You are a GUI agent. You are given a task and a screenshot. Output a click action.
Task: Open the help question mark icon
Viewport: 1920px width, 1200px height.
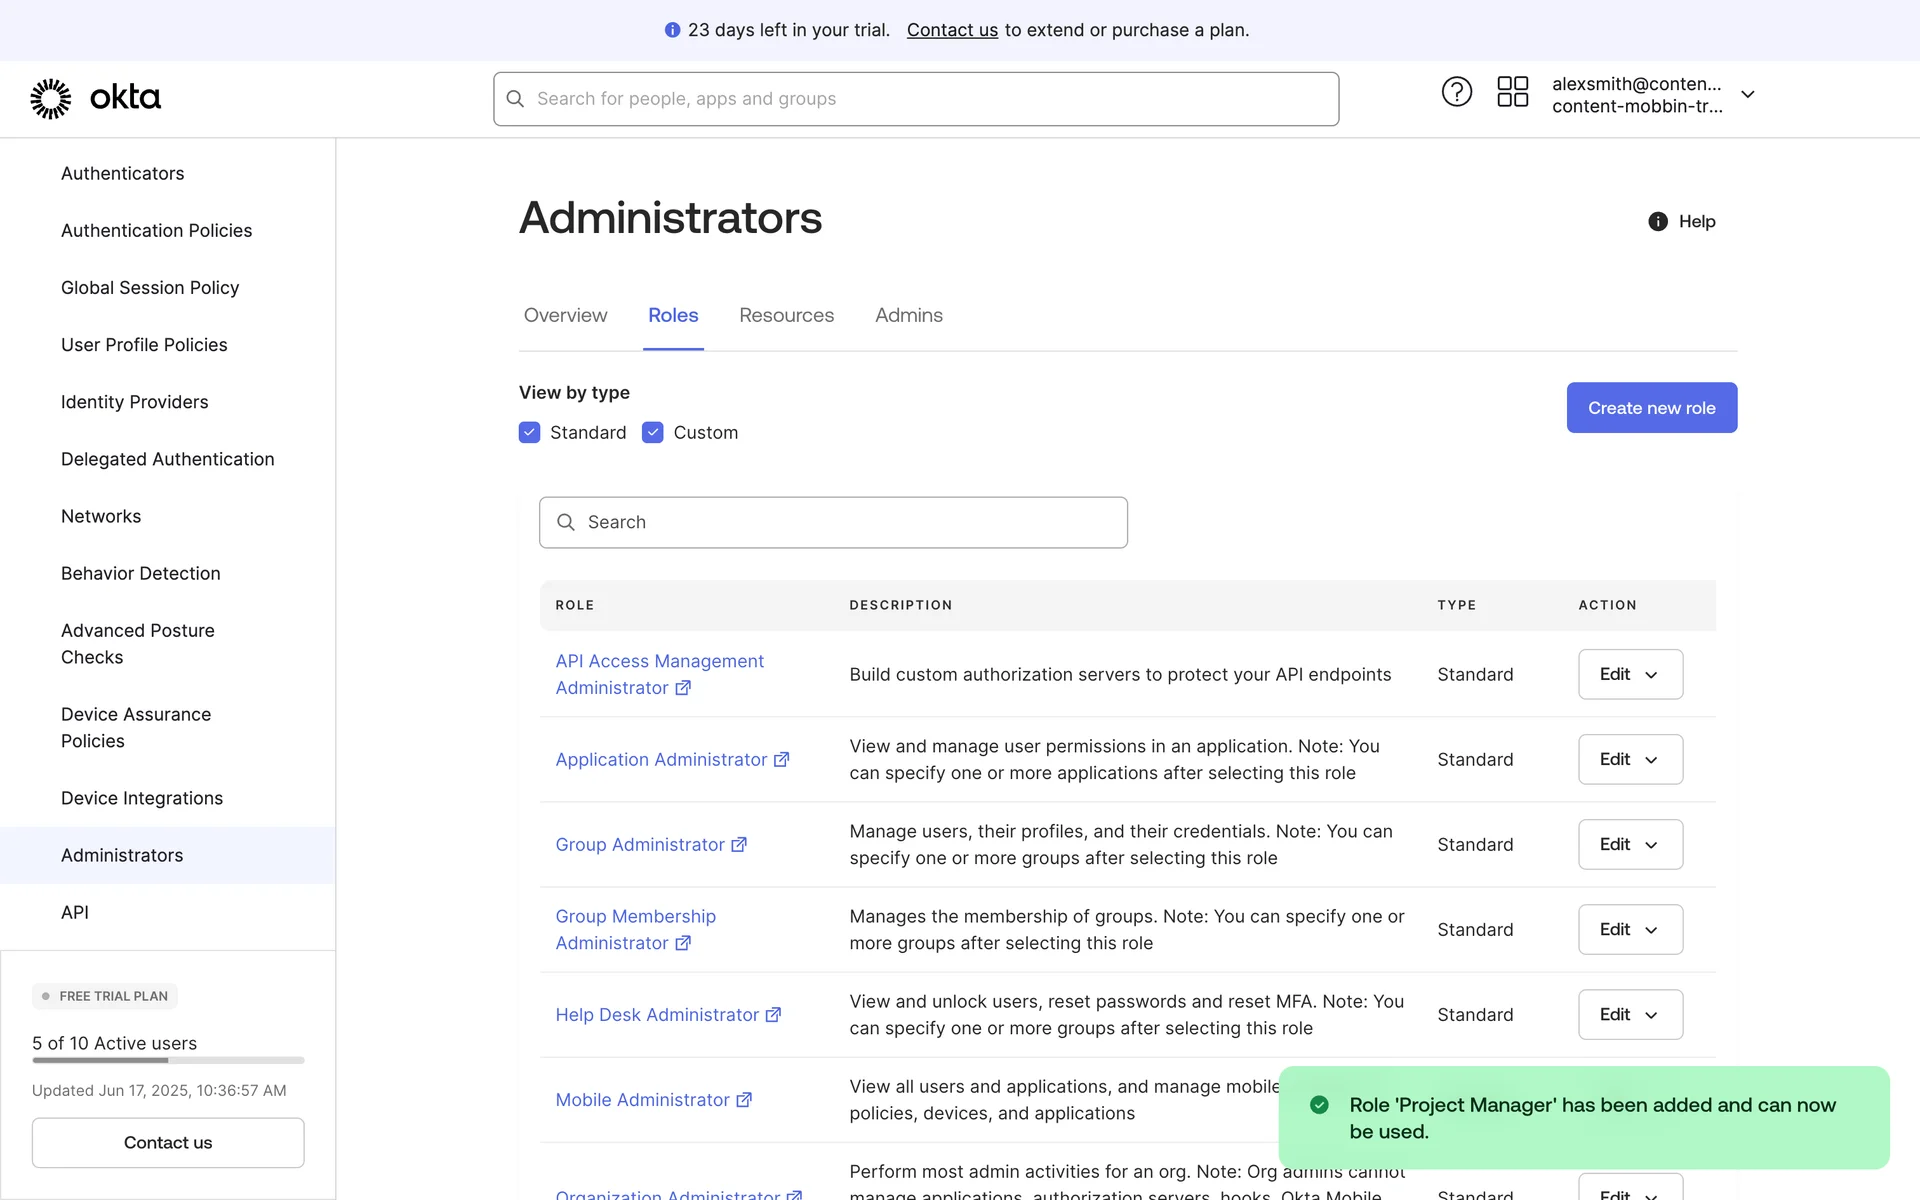[1456, 92]
